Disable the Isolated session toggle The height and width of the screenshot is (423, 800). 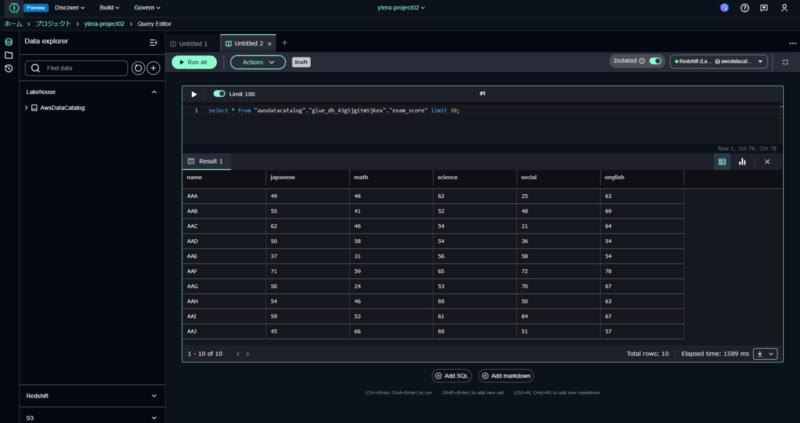655,61
